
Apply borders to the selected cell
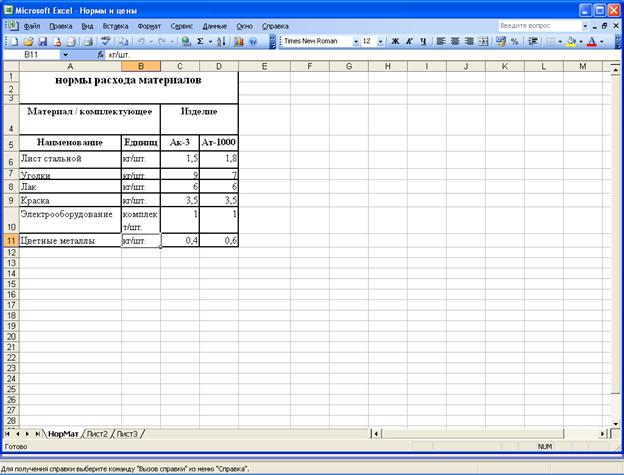(550, 41)
